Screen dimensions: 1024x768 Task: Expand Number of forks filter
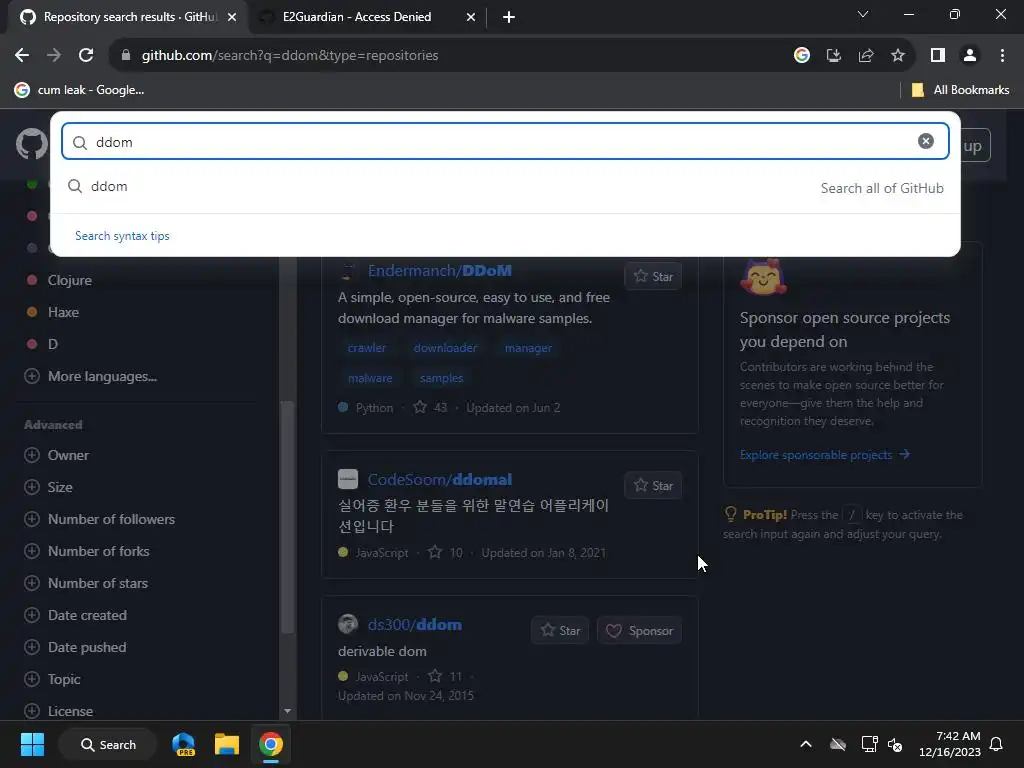click(87, 551)
